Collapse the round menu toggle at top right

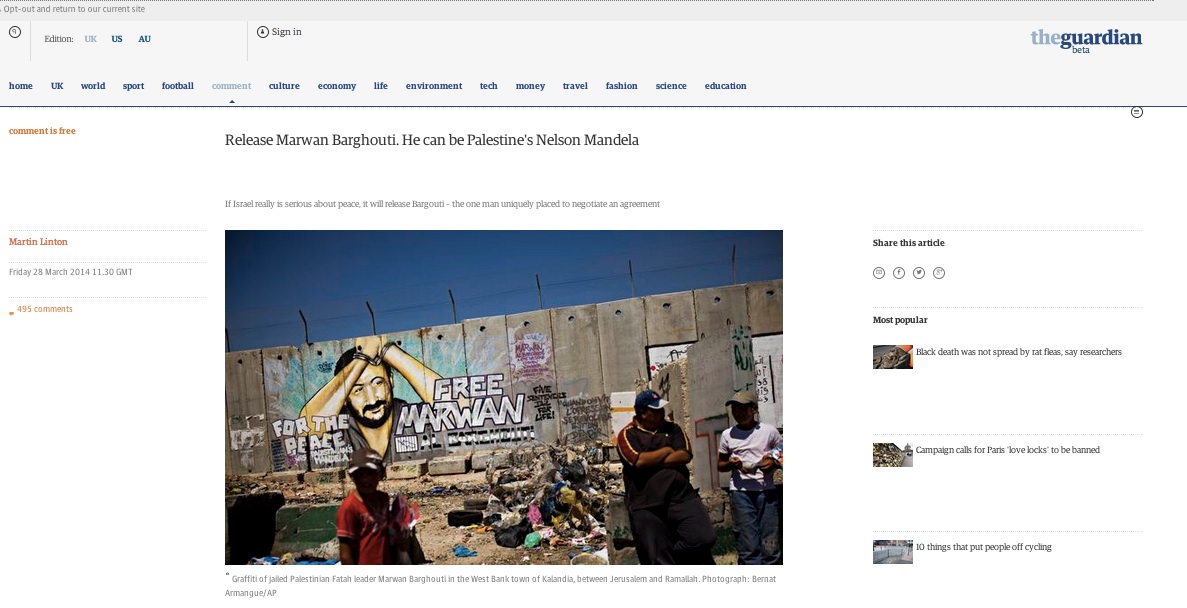(1136, 112)
